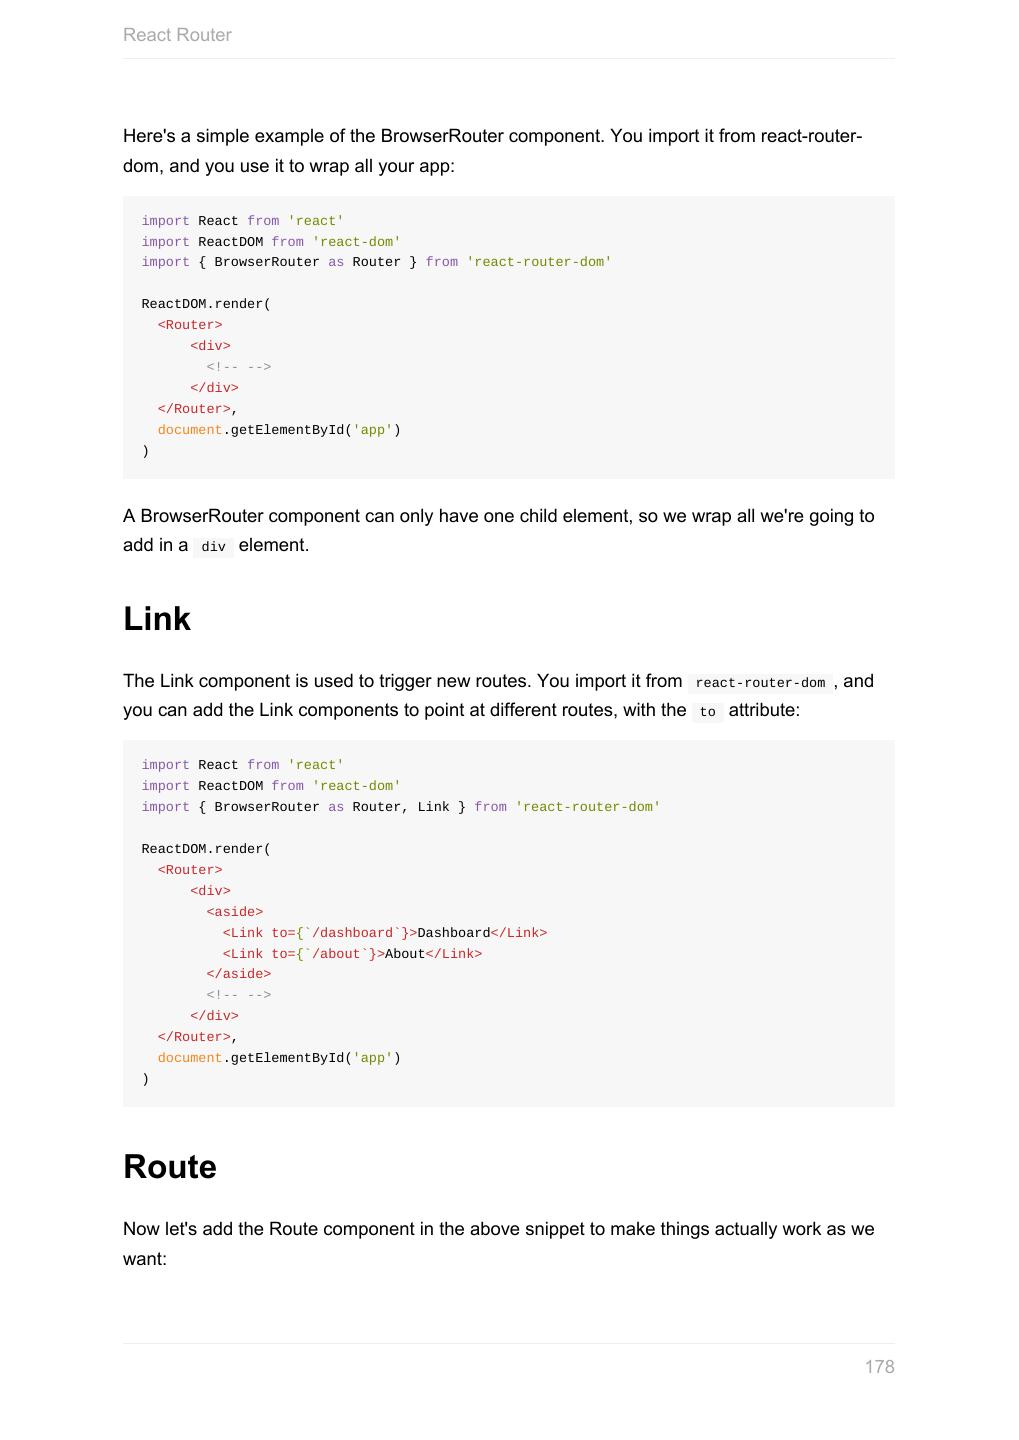Click the About Link code line
This screenshot has height=1440, width=1019.
[352, 954]
